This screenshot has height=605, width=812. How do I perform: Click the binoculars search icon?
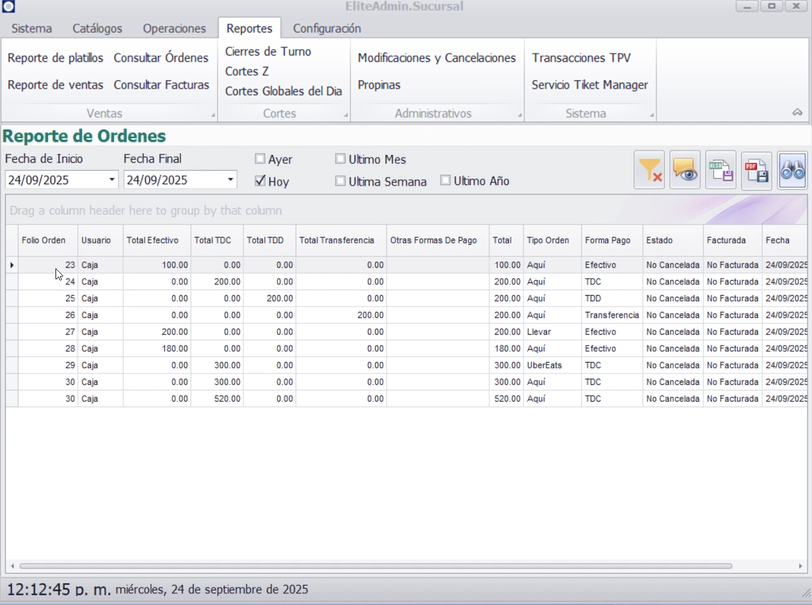(x=792, y=171)
